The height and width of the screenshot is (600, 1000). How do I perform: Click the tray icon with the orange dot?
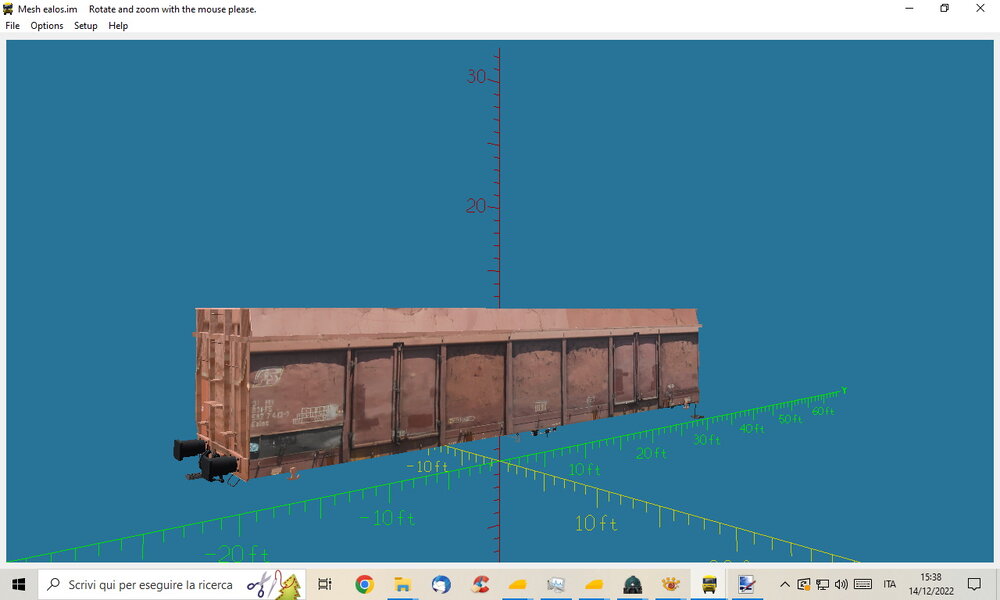(x=804, y=584)
